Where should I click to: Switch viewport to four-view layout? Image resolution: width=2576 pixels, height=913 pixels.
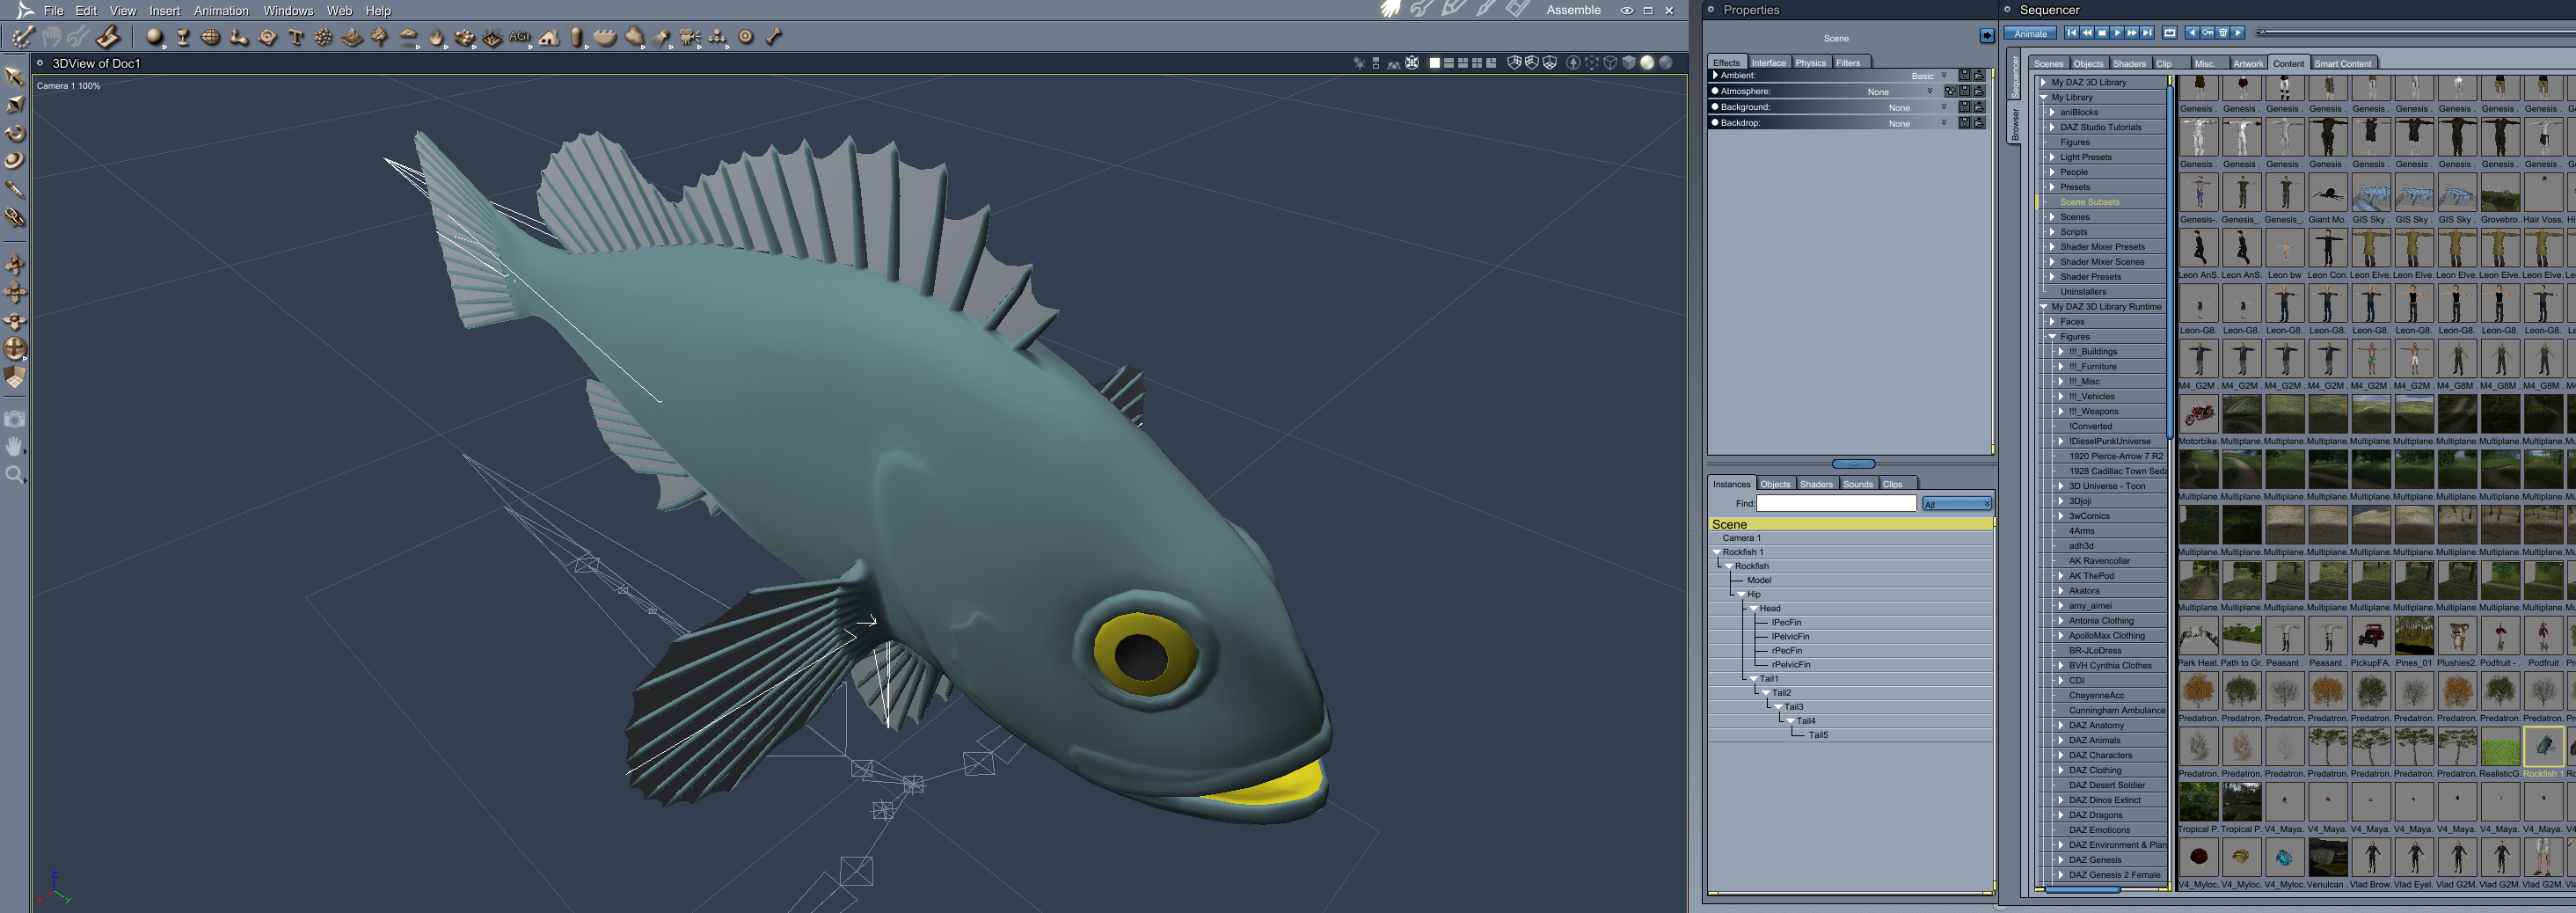point(1477,63)
